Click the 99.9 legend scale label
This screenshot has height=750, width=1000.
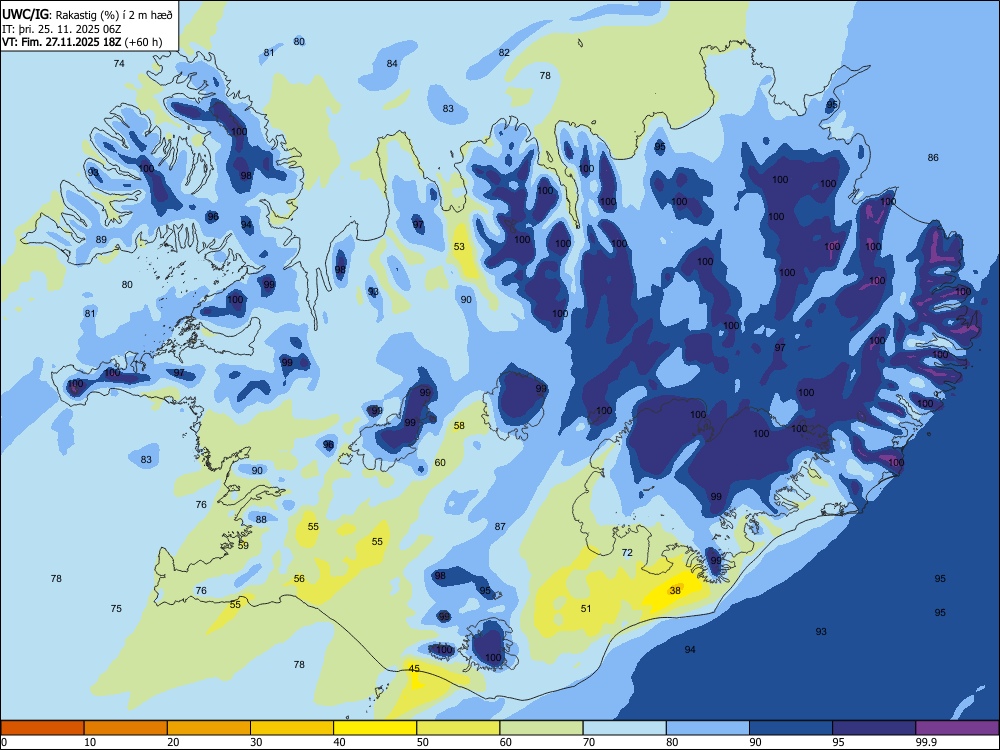pyautogui.click(x=925, y=742)
